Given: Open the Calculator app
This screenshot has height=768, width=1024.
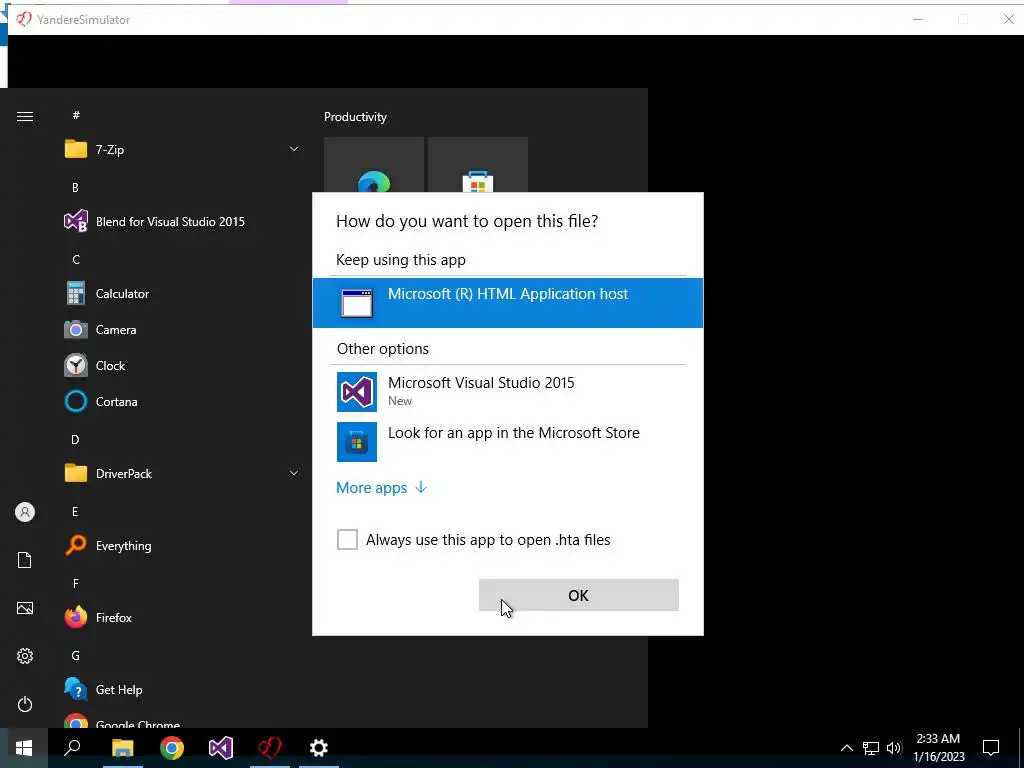Looking at the screenshot, I should [x=182, y=294].
